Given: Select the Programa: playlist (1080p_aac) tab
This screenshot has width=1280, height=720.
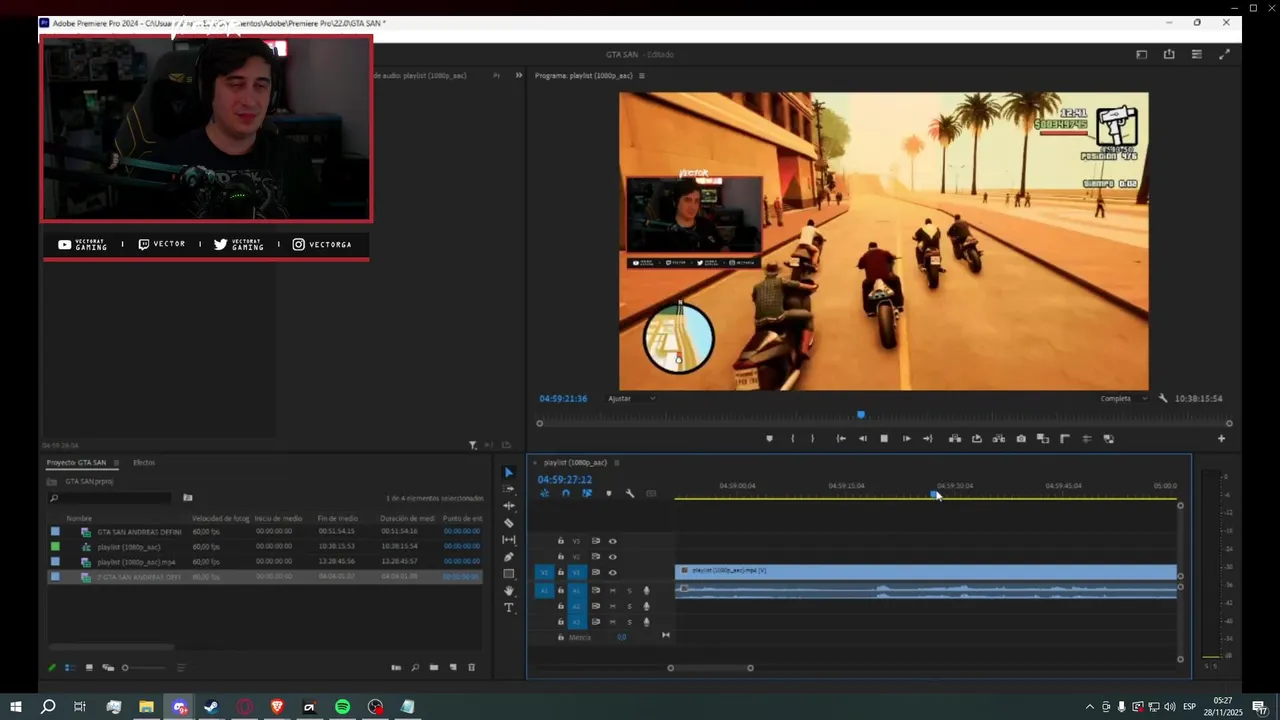Looking at the screenshot, I should 584,76.
